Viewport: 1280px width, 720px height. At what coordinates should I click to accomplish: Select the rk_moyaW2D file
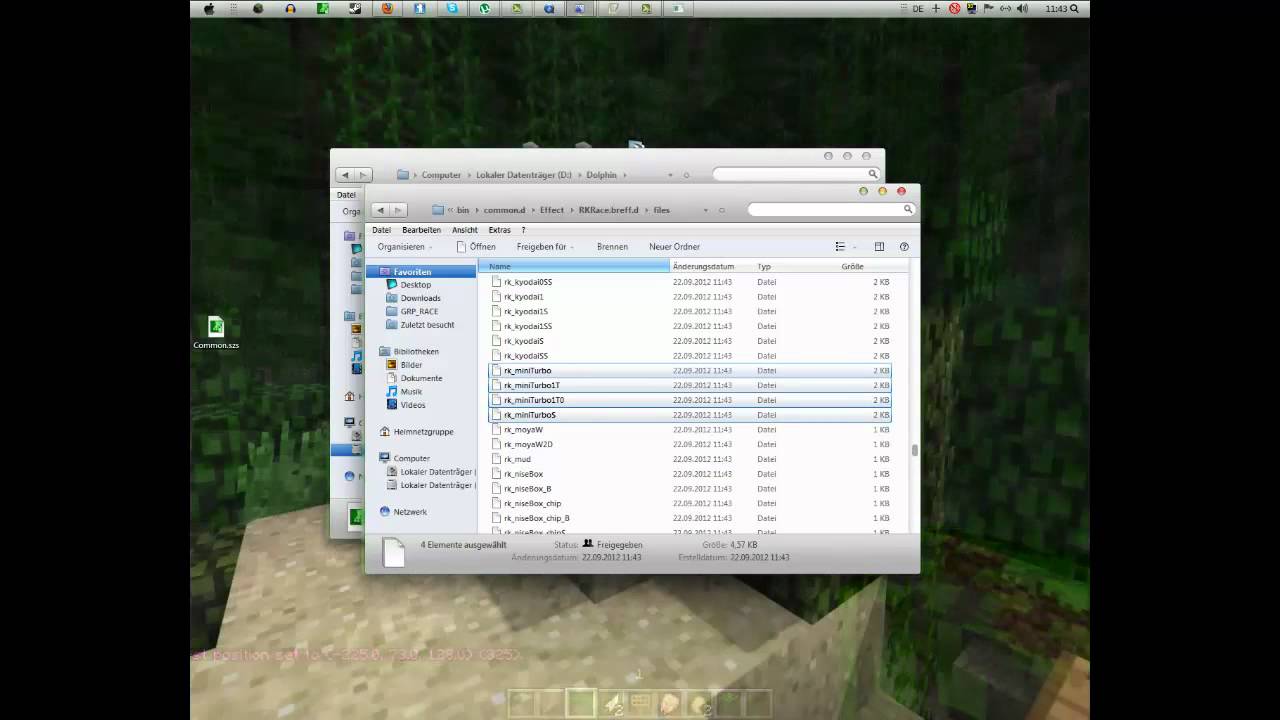click(x=689, y=444)
